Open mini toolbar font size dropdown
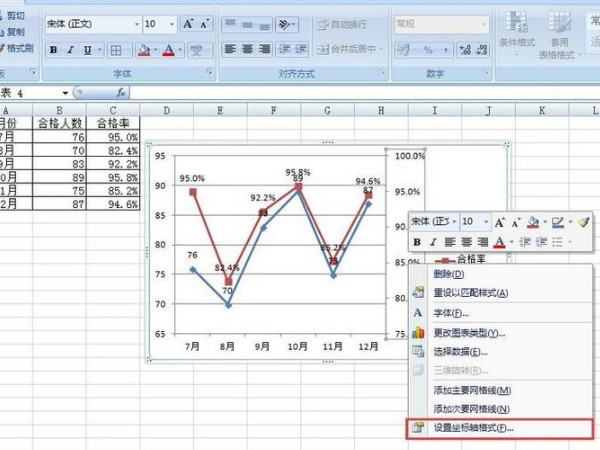The image size is (600, 450). pyautogui.click(x=486, y=222)
